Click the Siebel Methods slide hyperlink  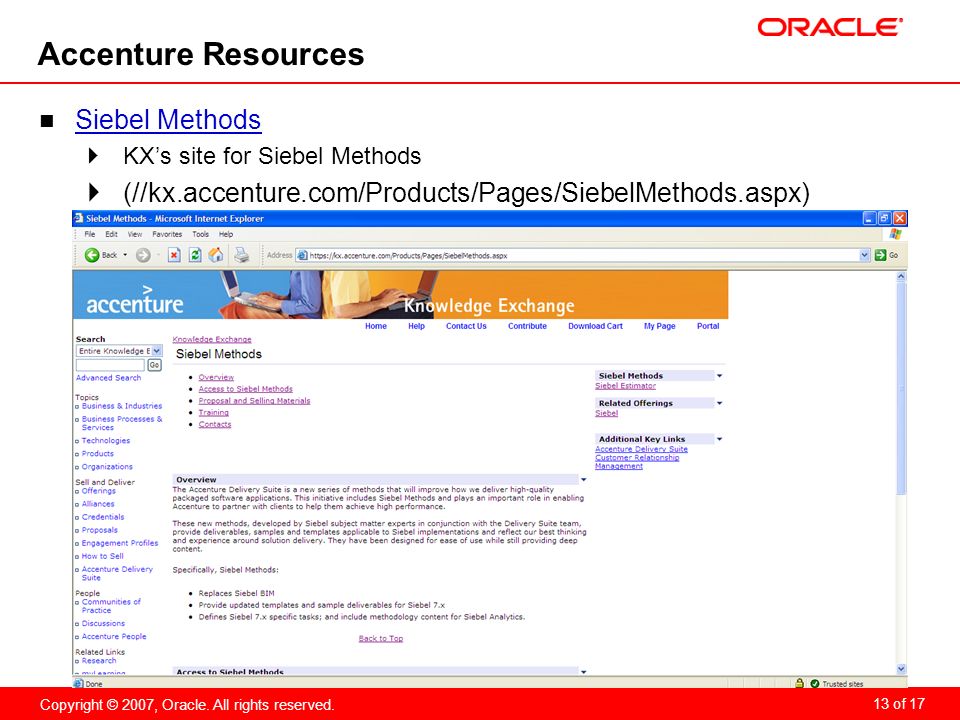pos(168,119)
